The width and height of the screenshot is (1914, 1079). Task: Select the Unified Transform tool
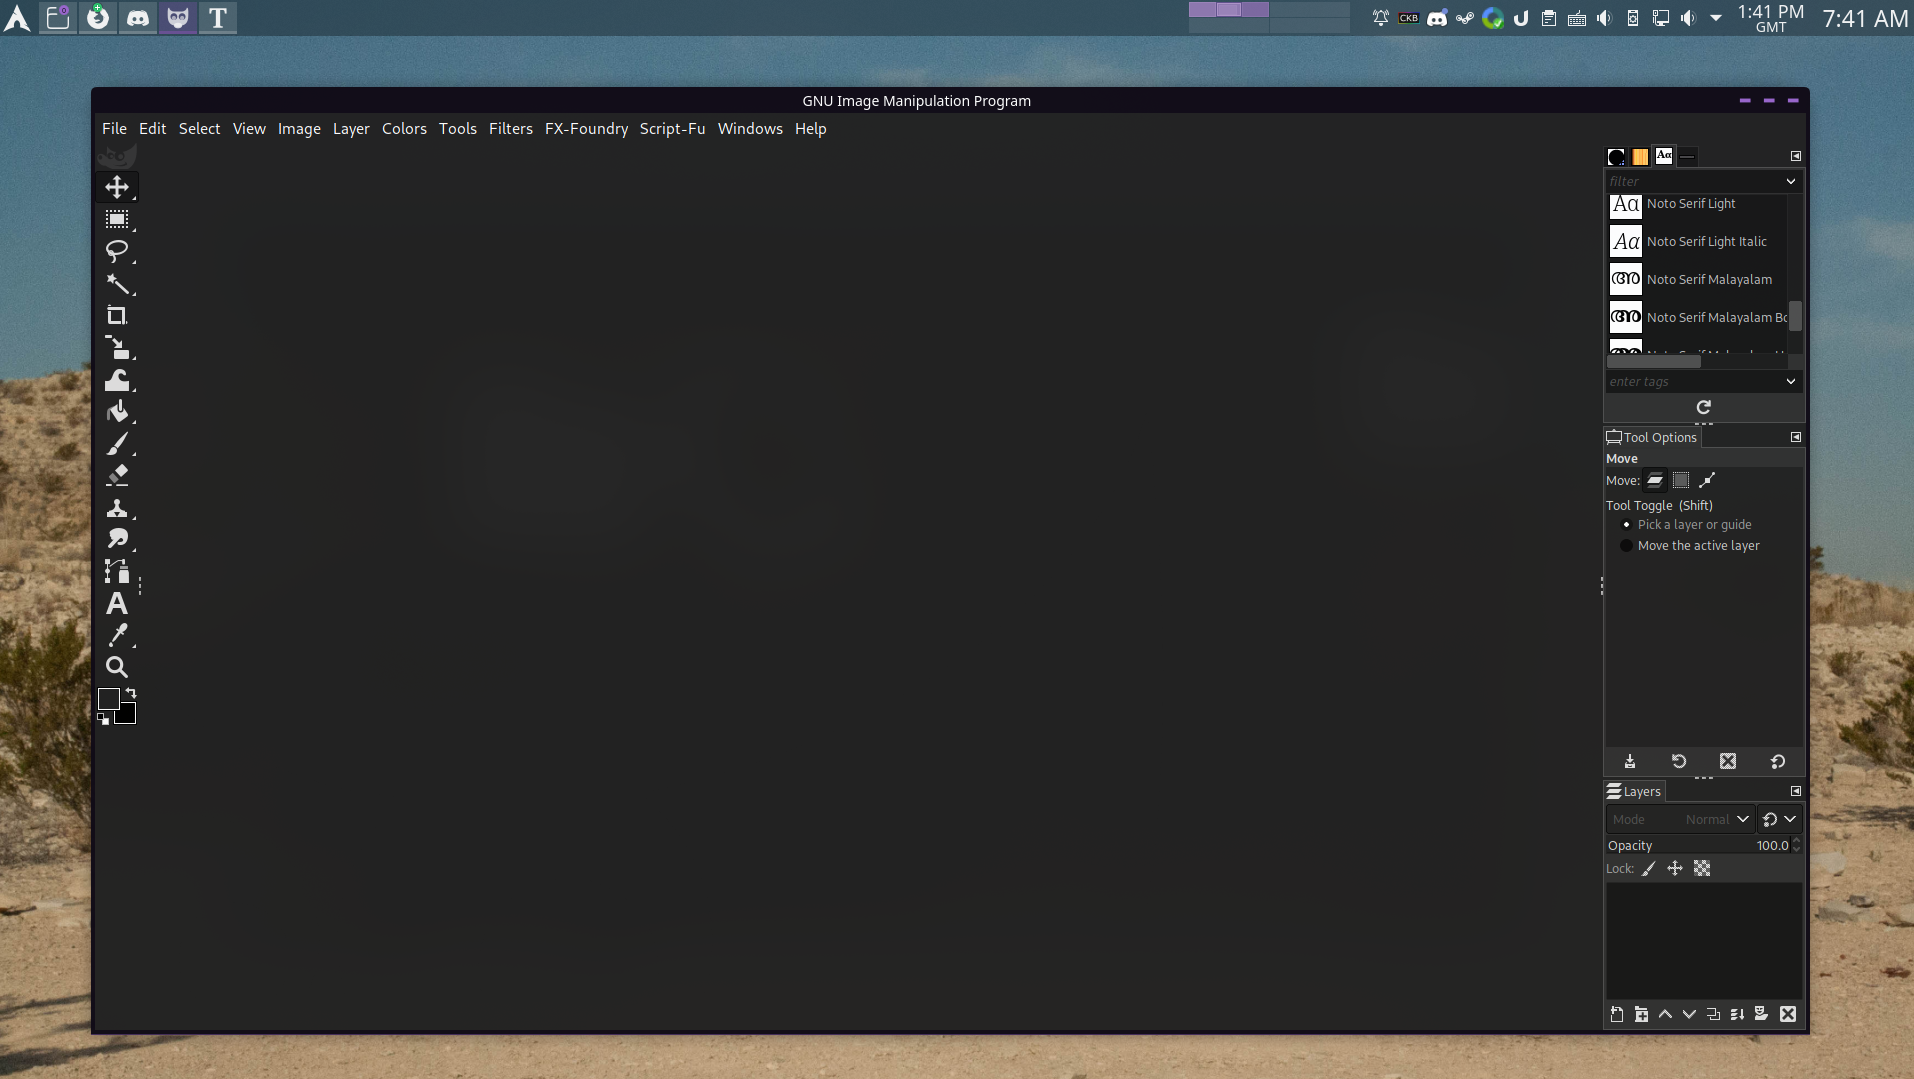pyautogui.click(x=117, y=347)
